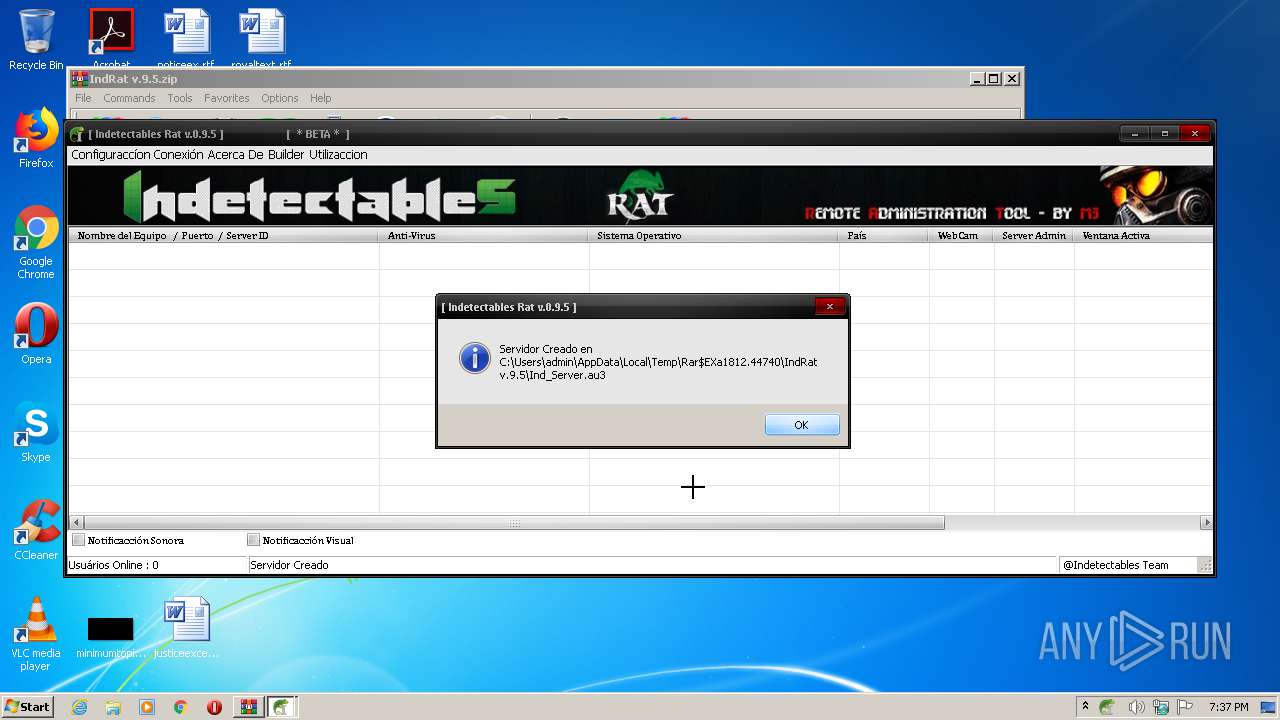Open the Configuraccíon menu

click(x=110, y=155)
